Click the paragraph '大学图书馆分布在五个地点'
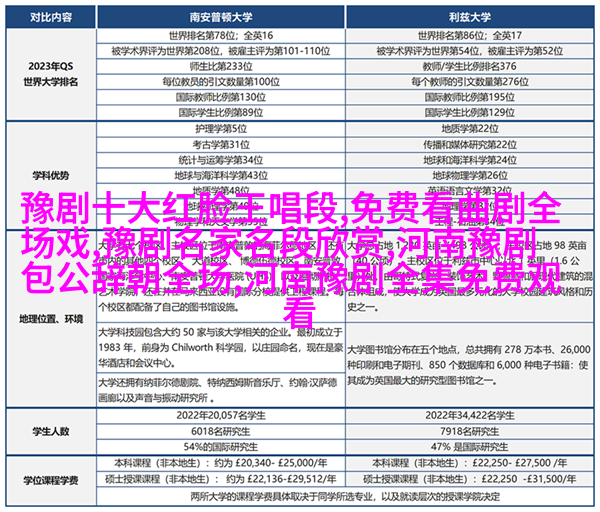This screenshot has width=600, height=512. coord(470,365)
